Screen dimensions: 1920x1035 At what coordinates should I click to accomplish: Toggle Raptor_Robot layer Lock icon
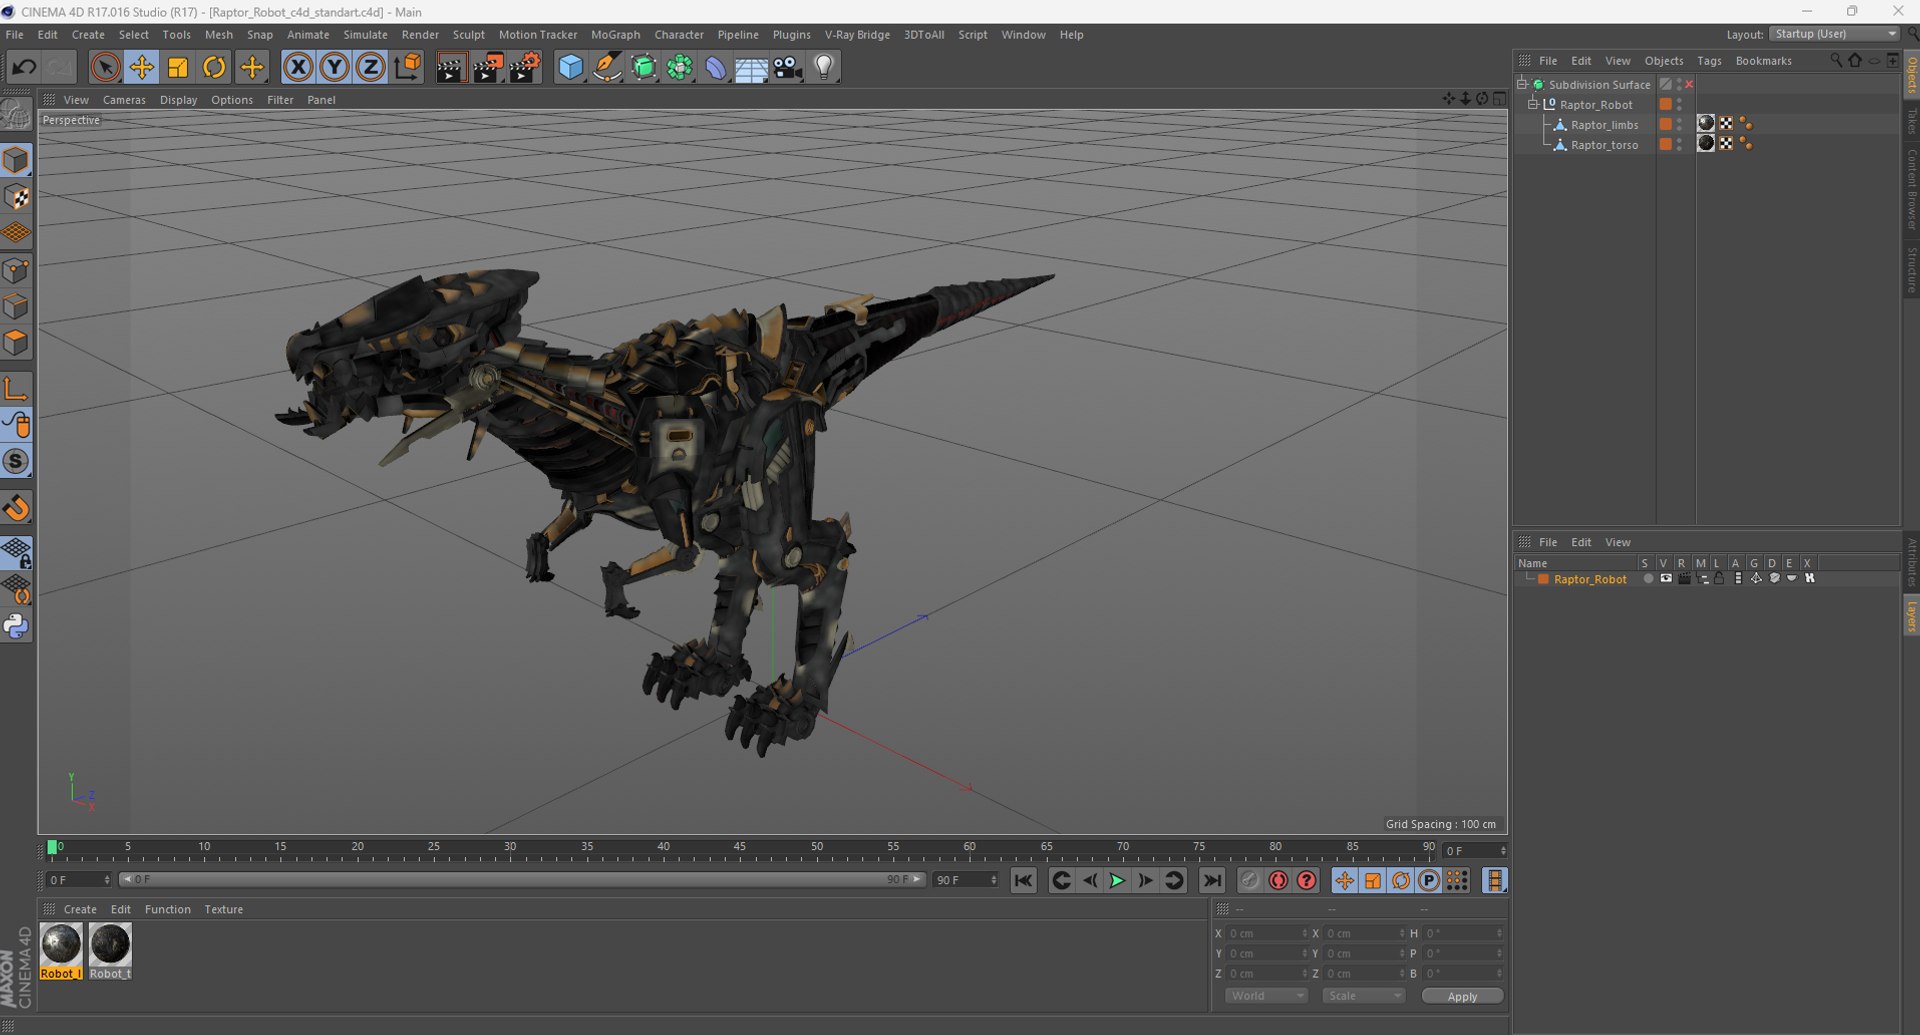click(x=1719, y=579)
